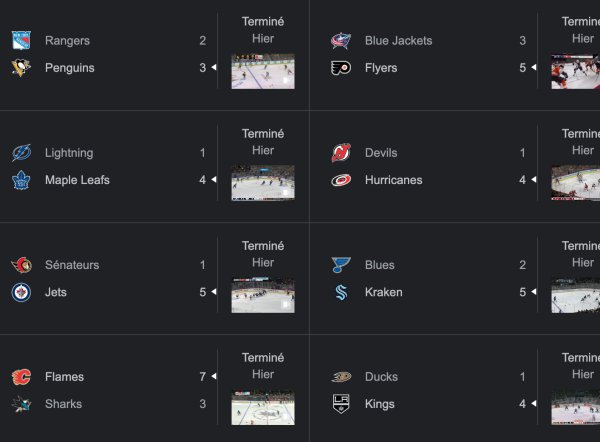Click the Blues team name
Image resolution: width=600 pixels, height=442 pixels.
tap(380, 265)
